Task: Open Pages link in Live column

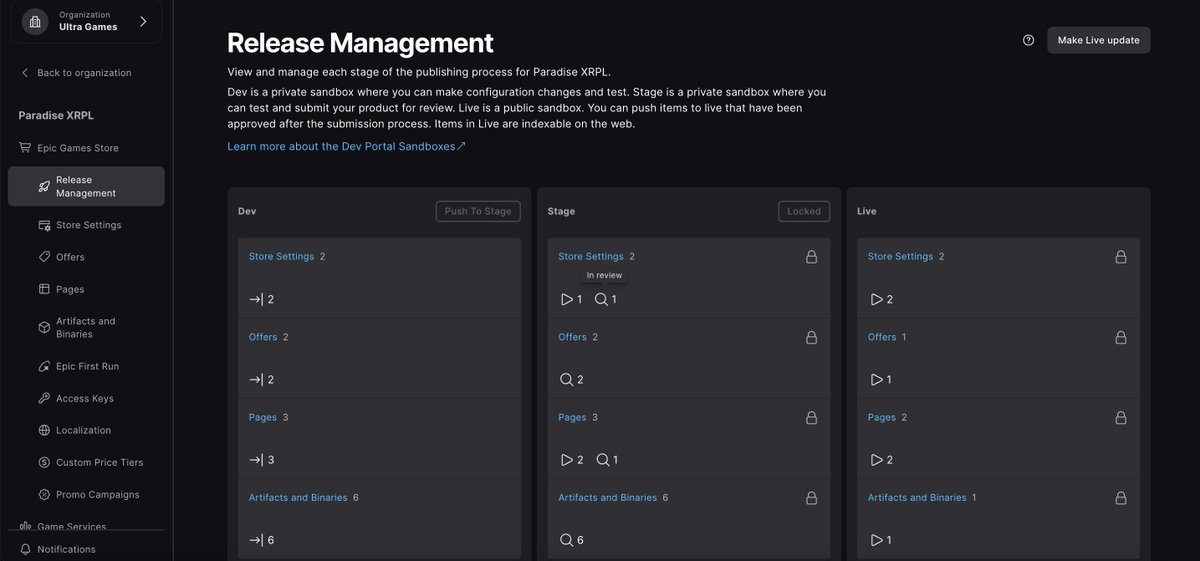Action: (882, 417)
